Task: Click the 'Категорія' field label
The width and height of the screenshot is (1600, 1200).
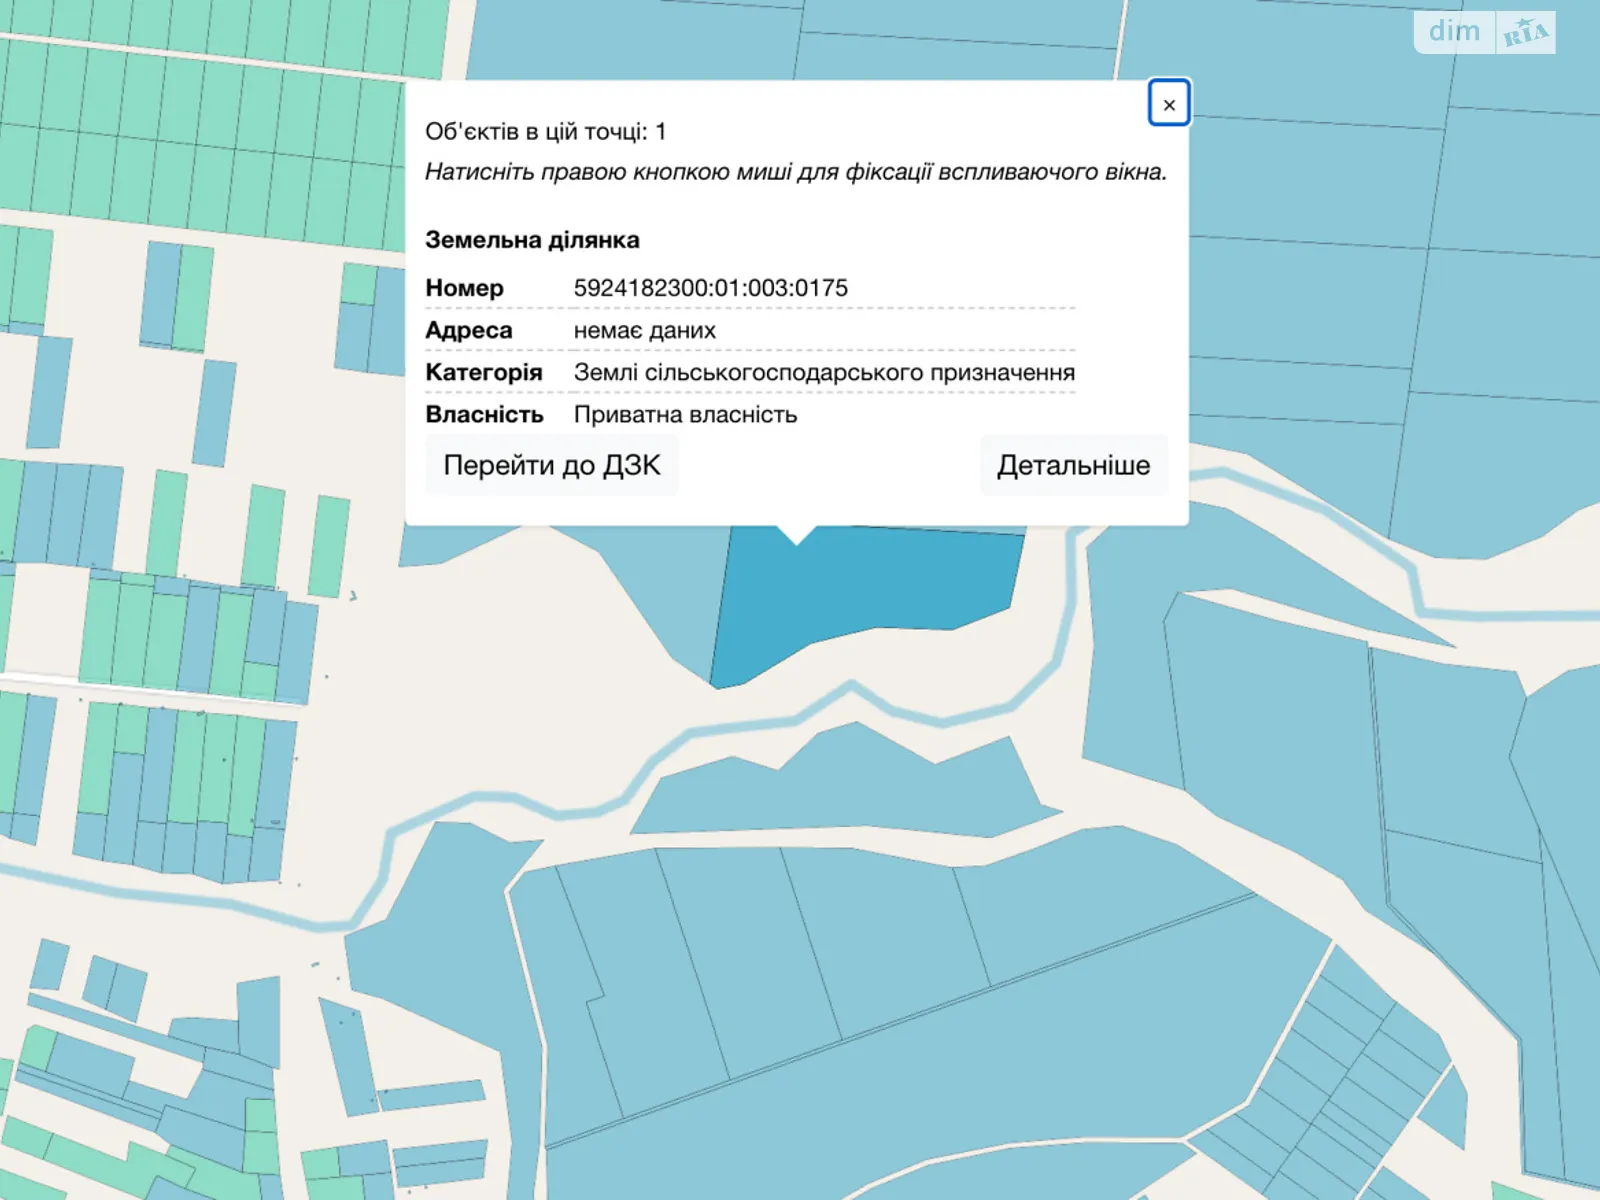Action: [483, 373]
